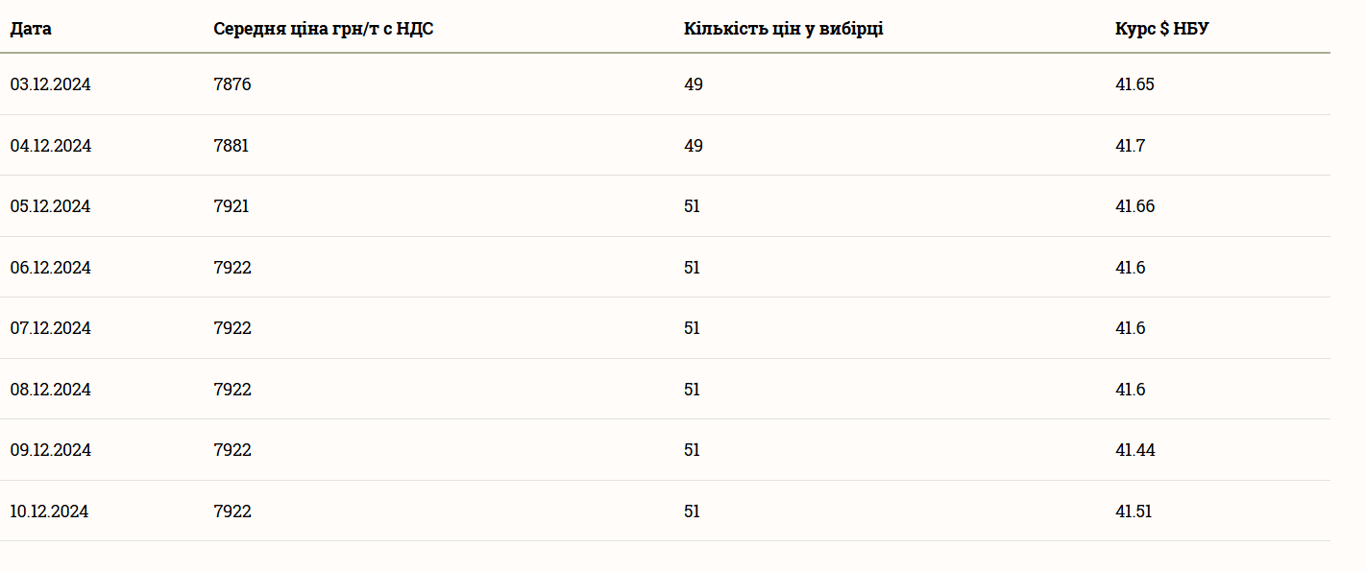Click the average price value 7876
The width and height of the screenshot is (1366, 571).
pyautogui.click(x=232, y=85)
